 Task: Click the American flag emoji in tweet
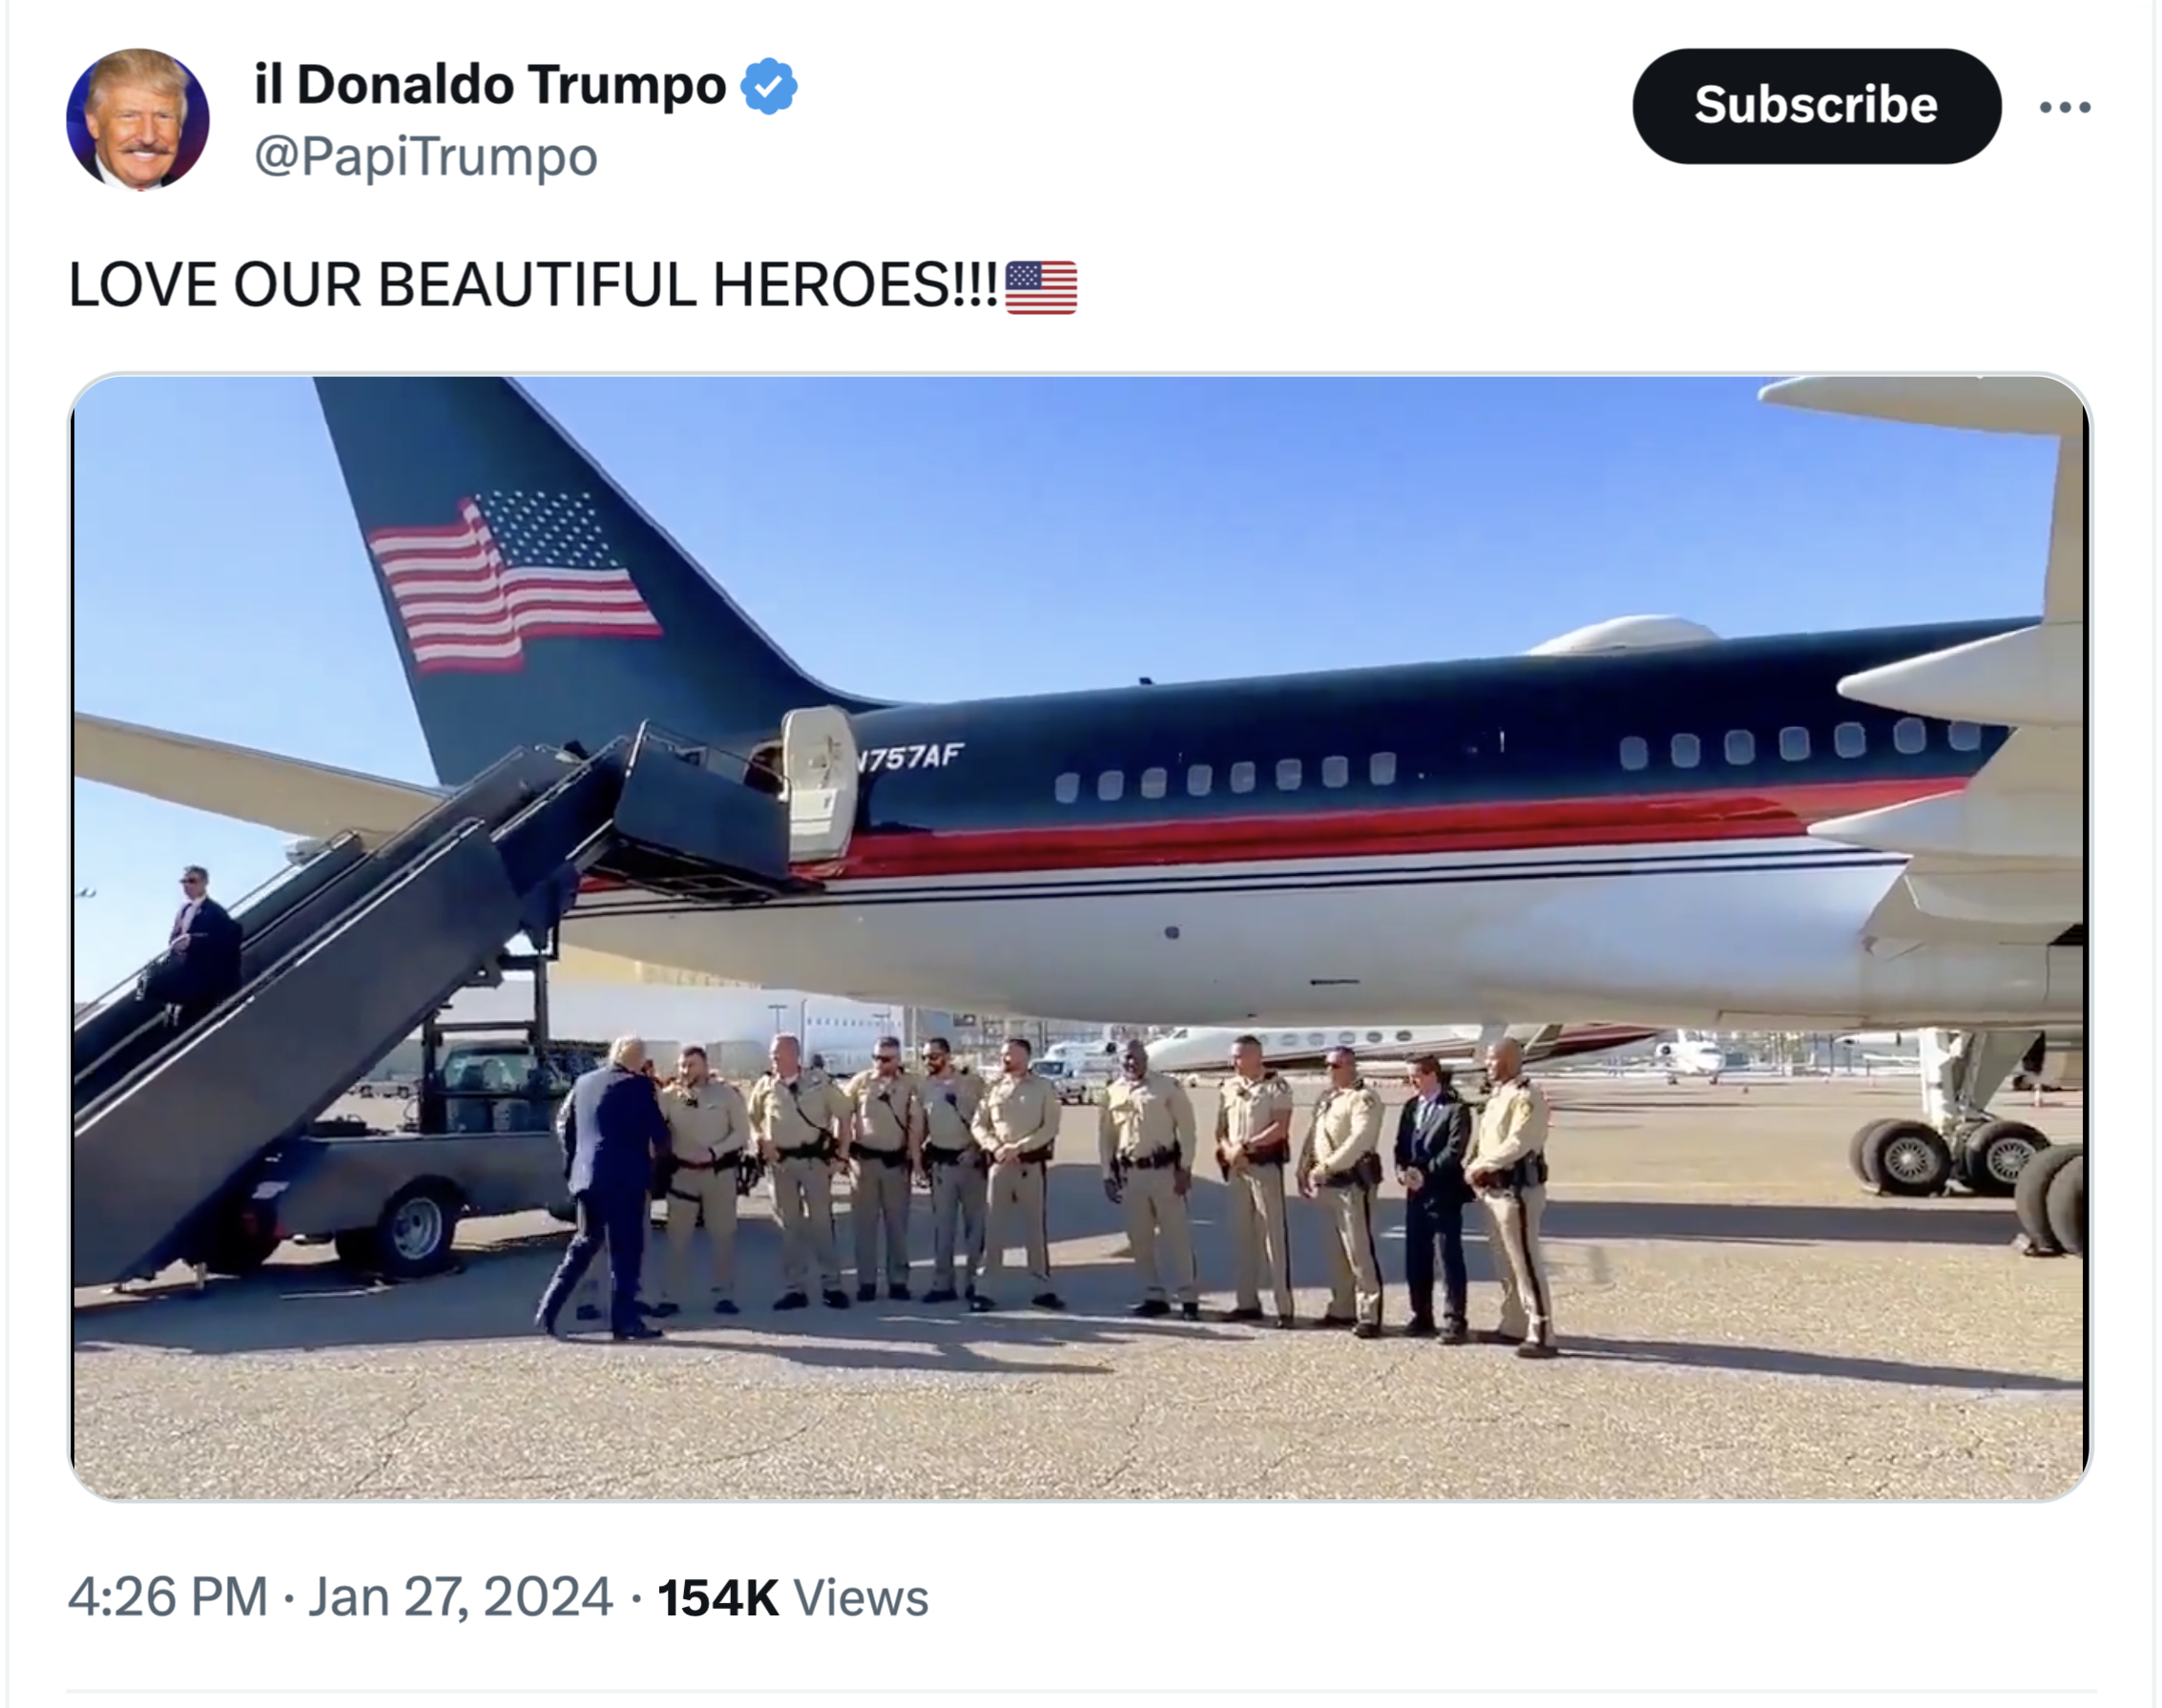pos(1041,287)
